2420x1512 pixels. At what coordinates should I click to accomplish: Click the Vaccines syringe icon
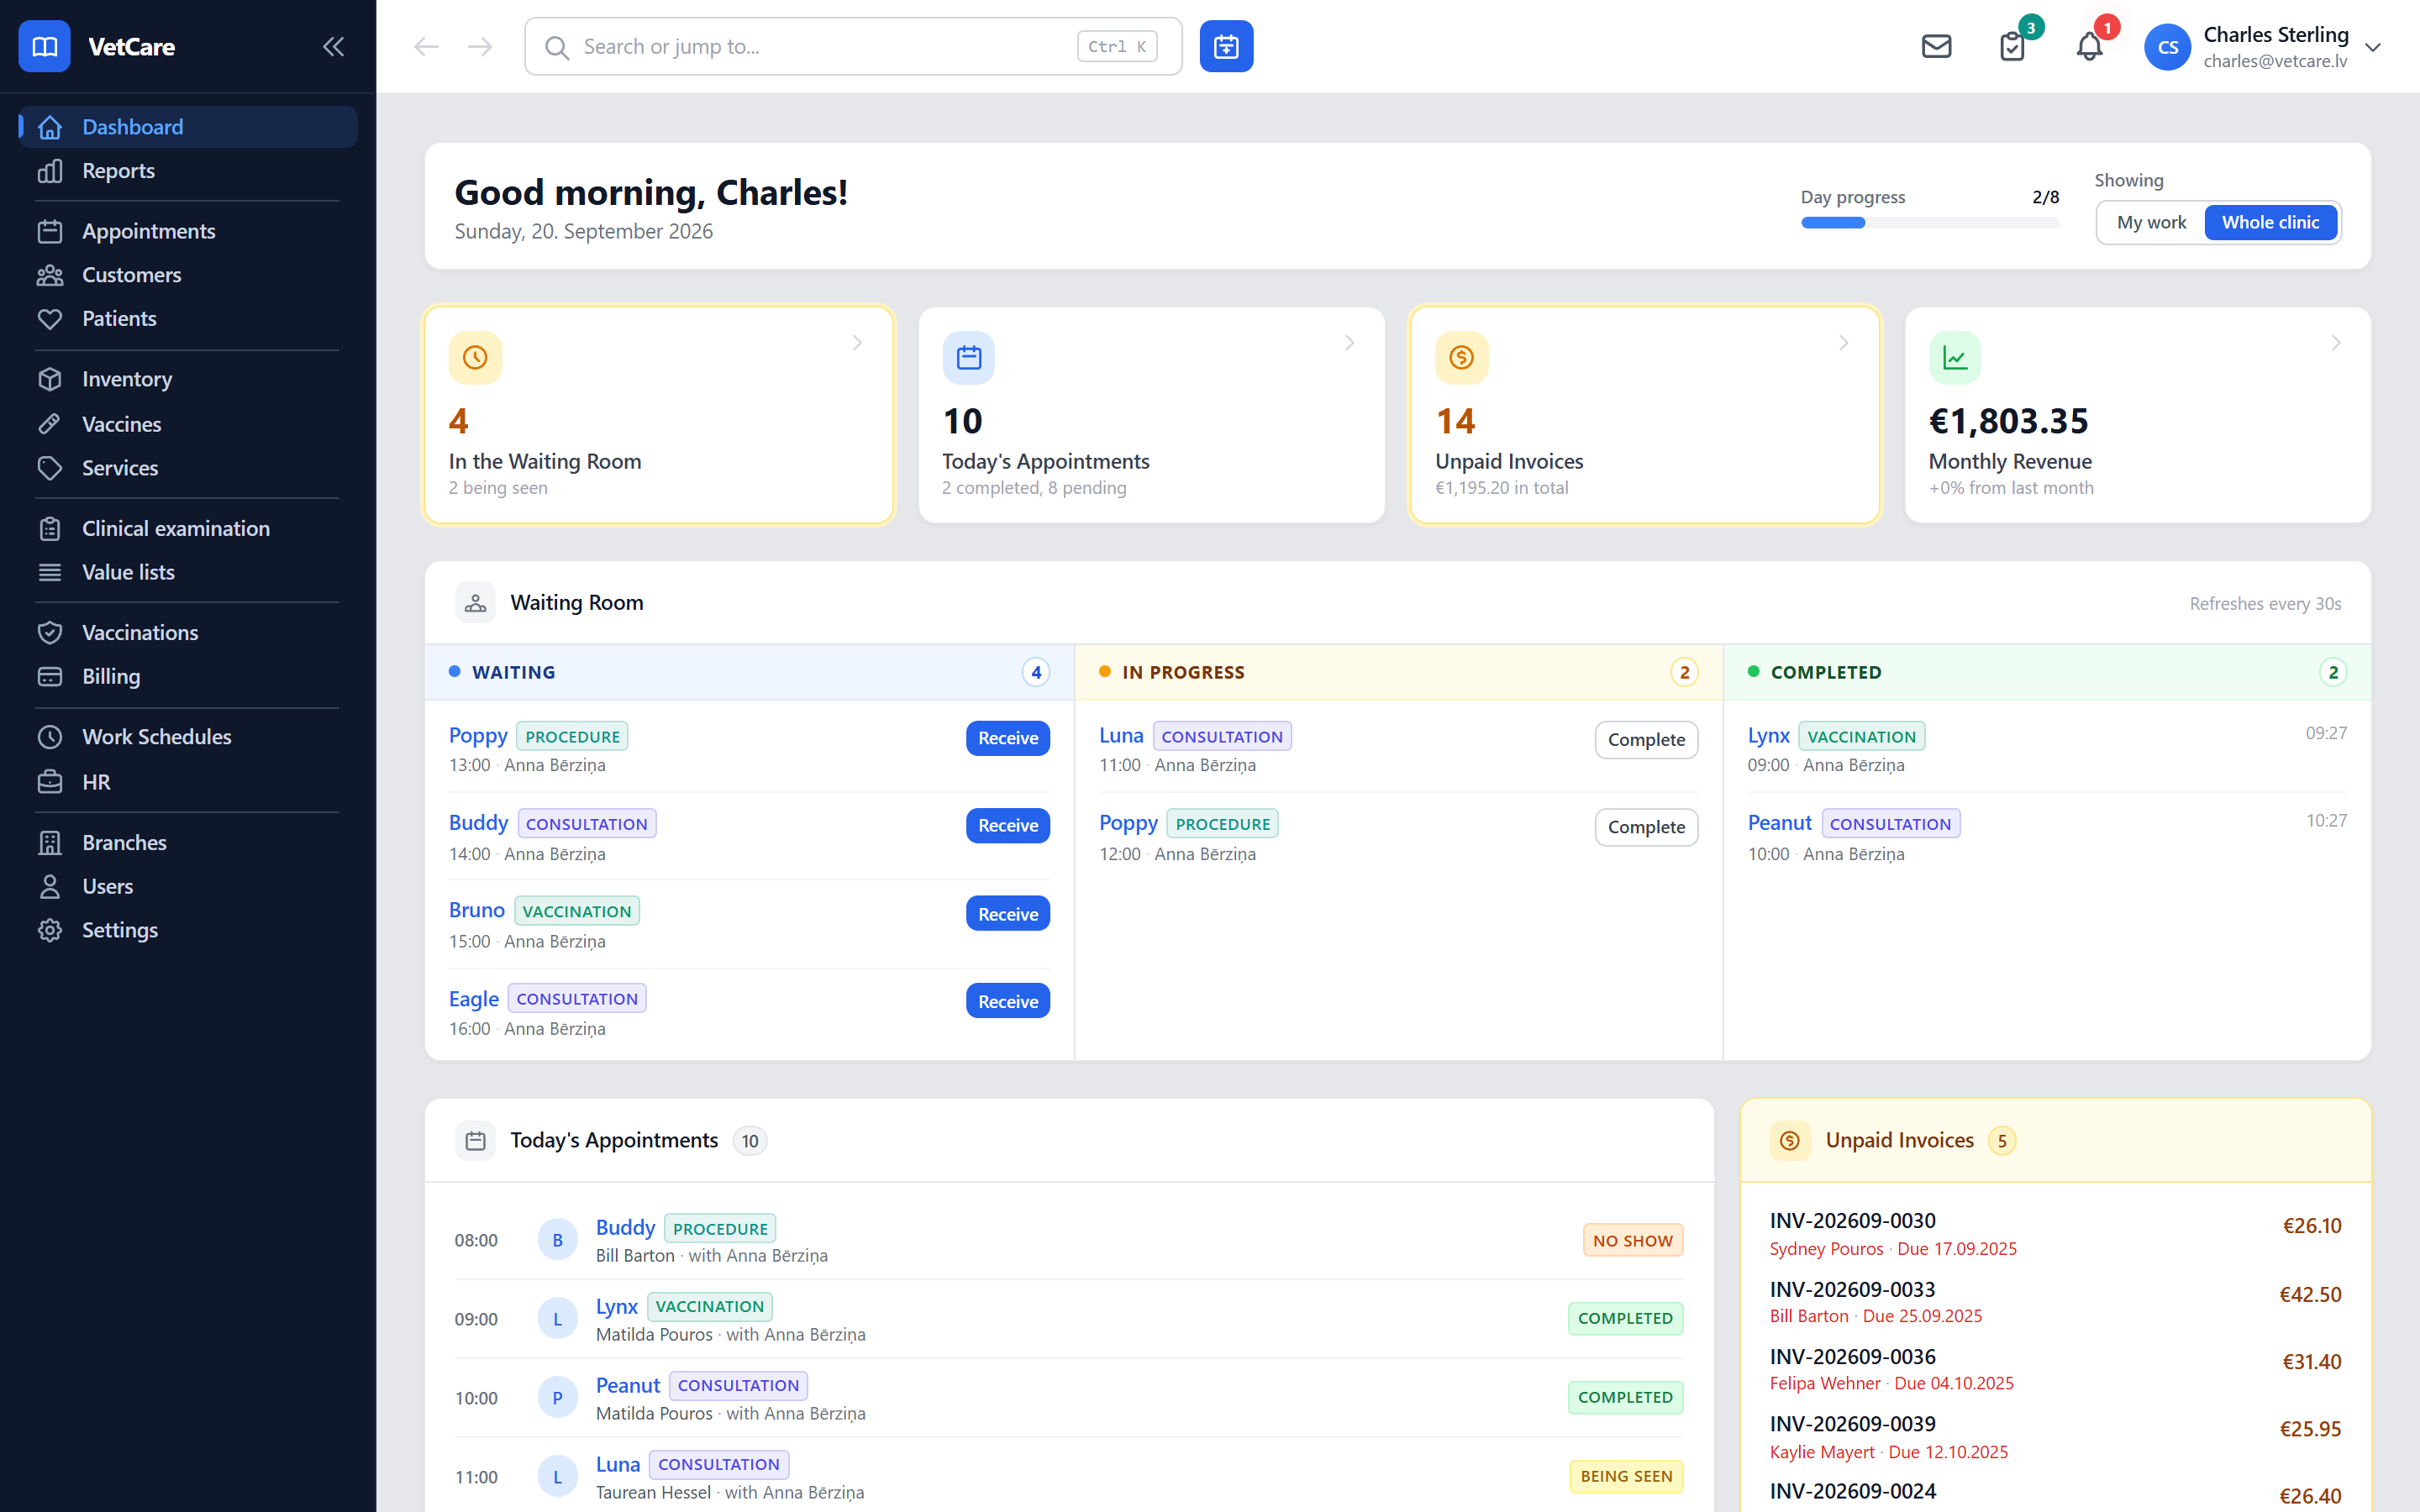pyautogui.click(x=50, y=424)
